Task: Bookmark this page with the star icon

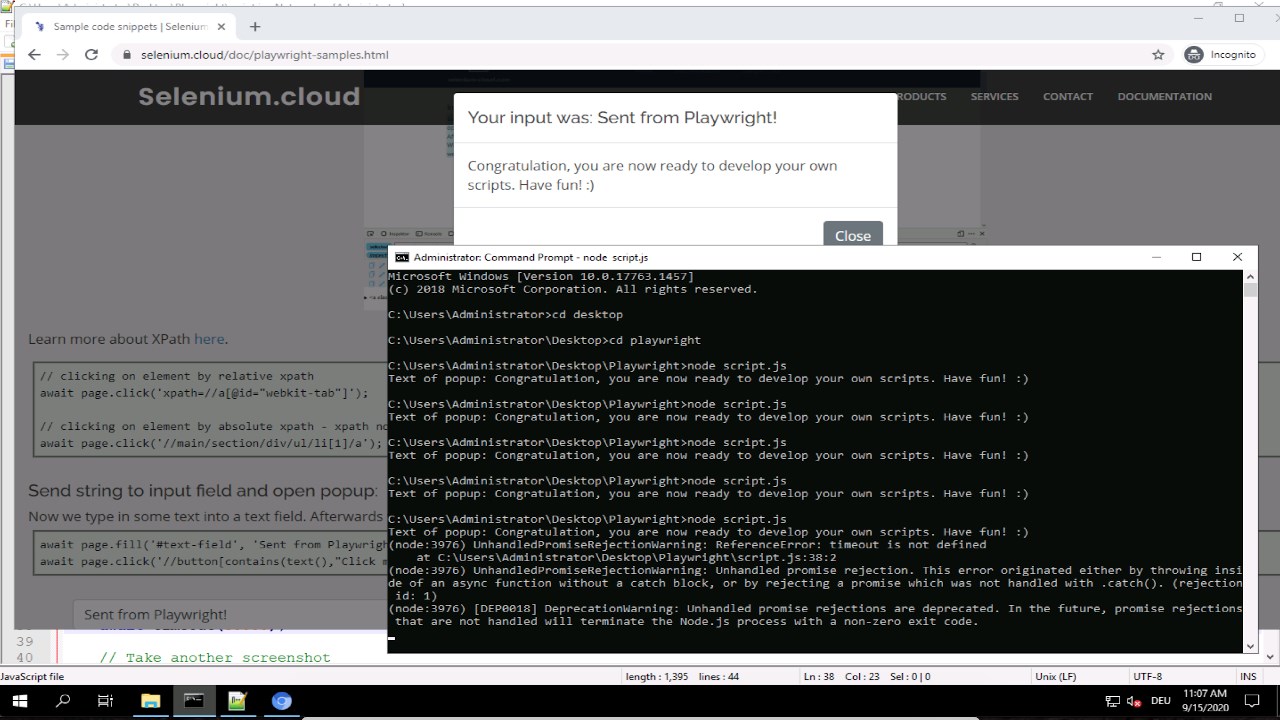Action: pyautogui.click(x=1158, y=55)
